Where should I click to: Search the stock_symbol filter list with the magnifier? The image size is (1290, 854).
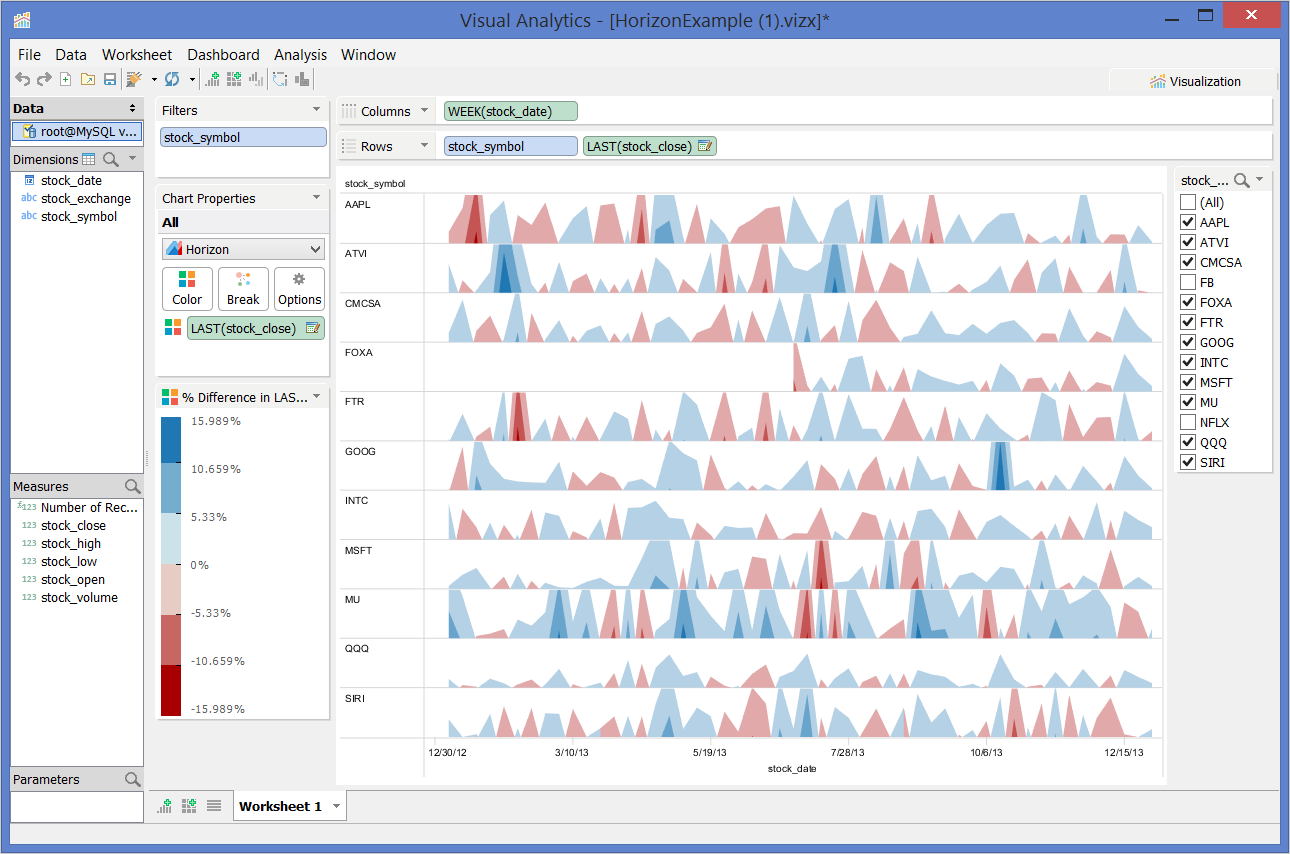tap(1241, 180)
